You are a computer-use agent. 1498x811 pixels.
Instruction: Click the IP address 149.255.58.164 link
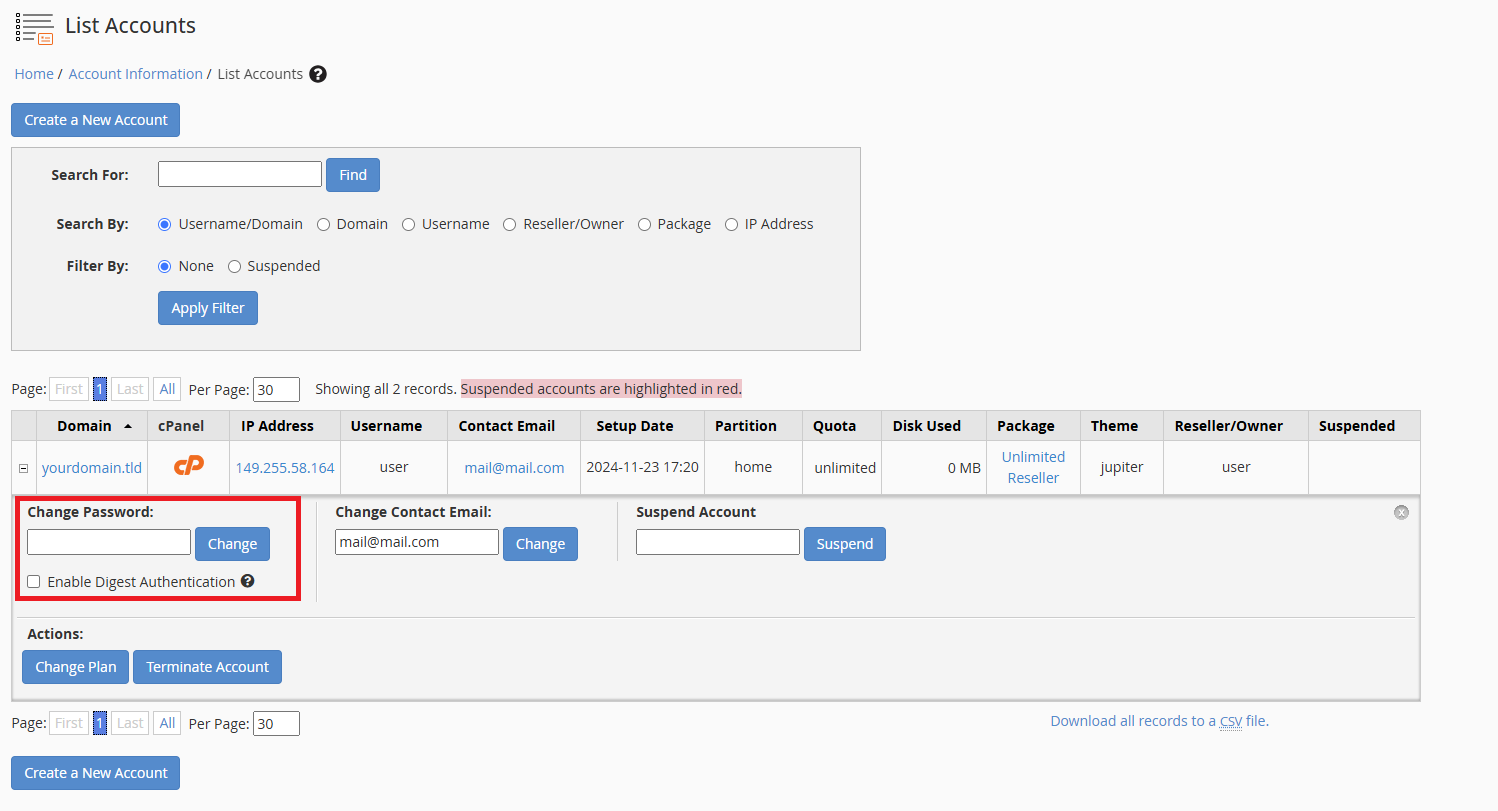click(x=285, y=467)
